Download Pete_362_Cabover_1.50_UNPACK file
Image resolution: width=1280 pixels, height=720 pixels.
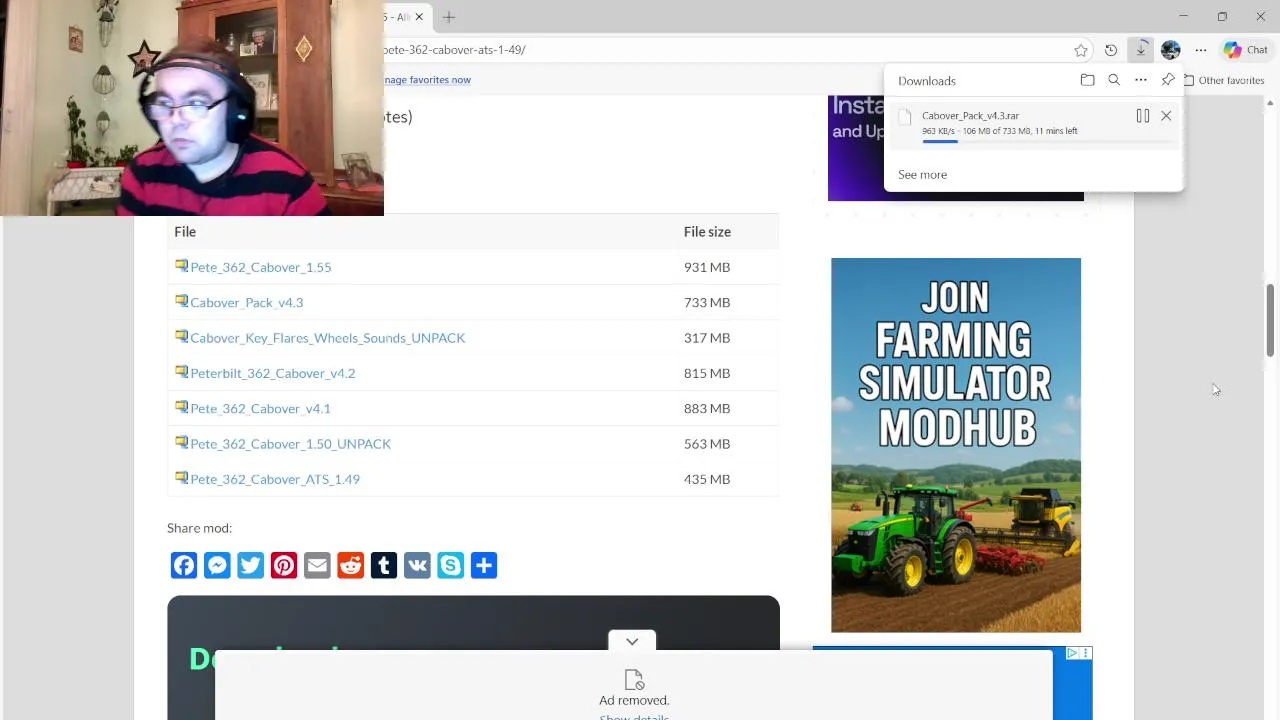pyautogui.click(x=290, y=444)
